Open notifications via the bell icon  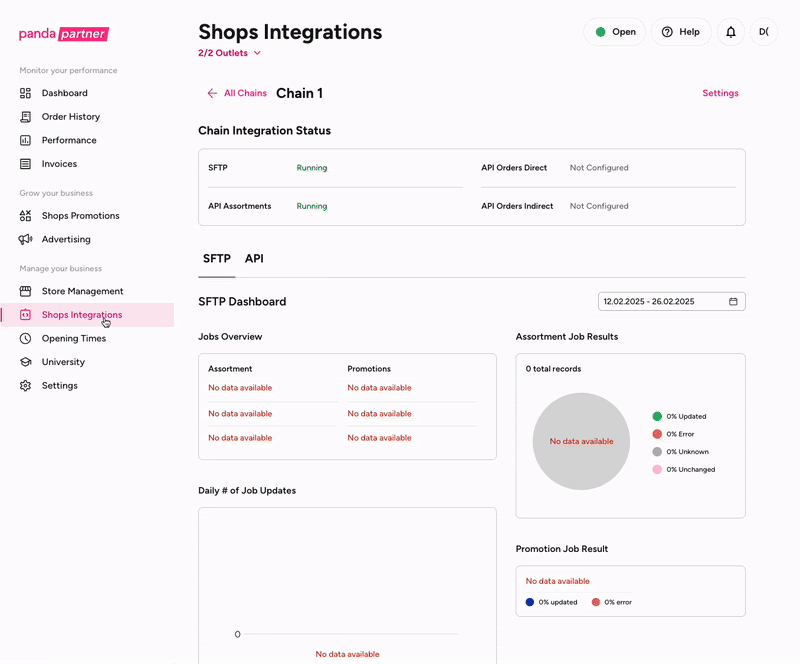[x=731, y=32]
